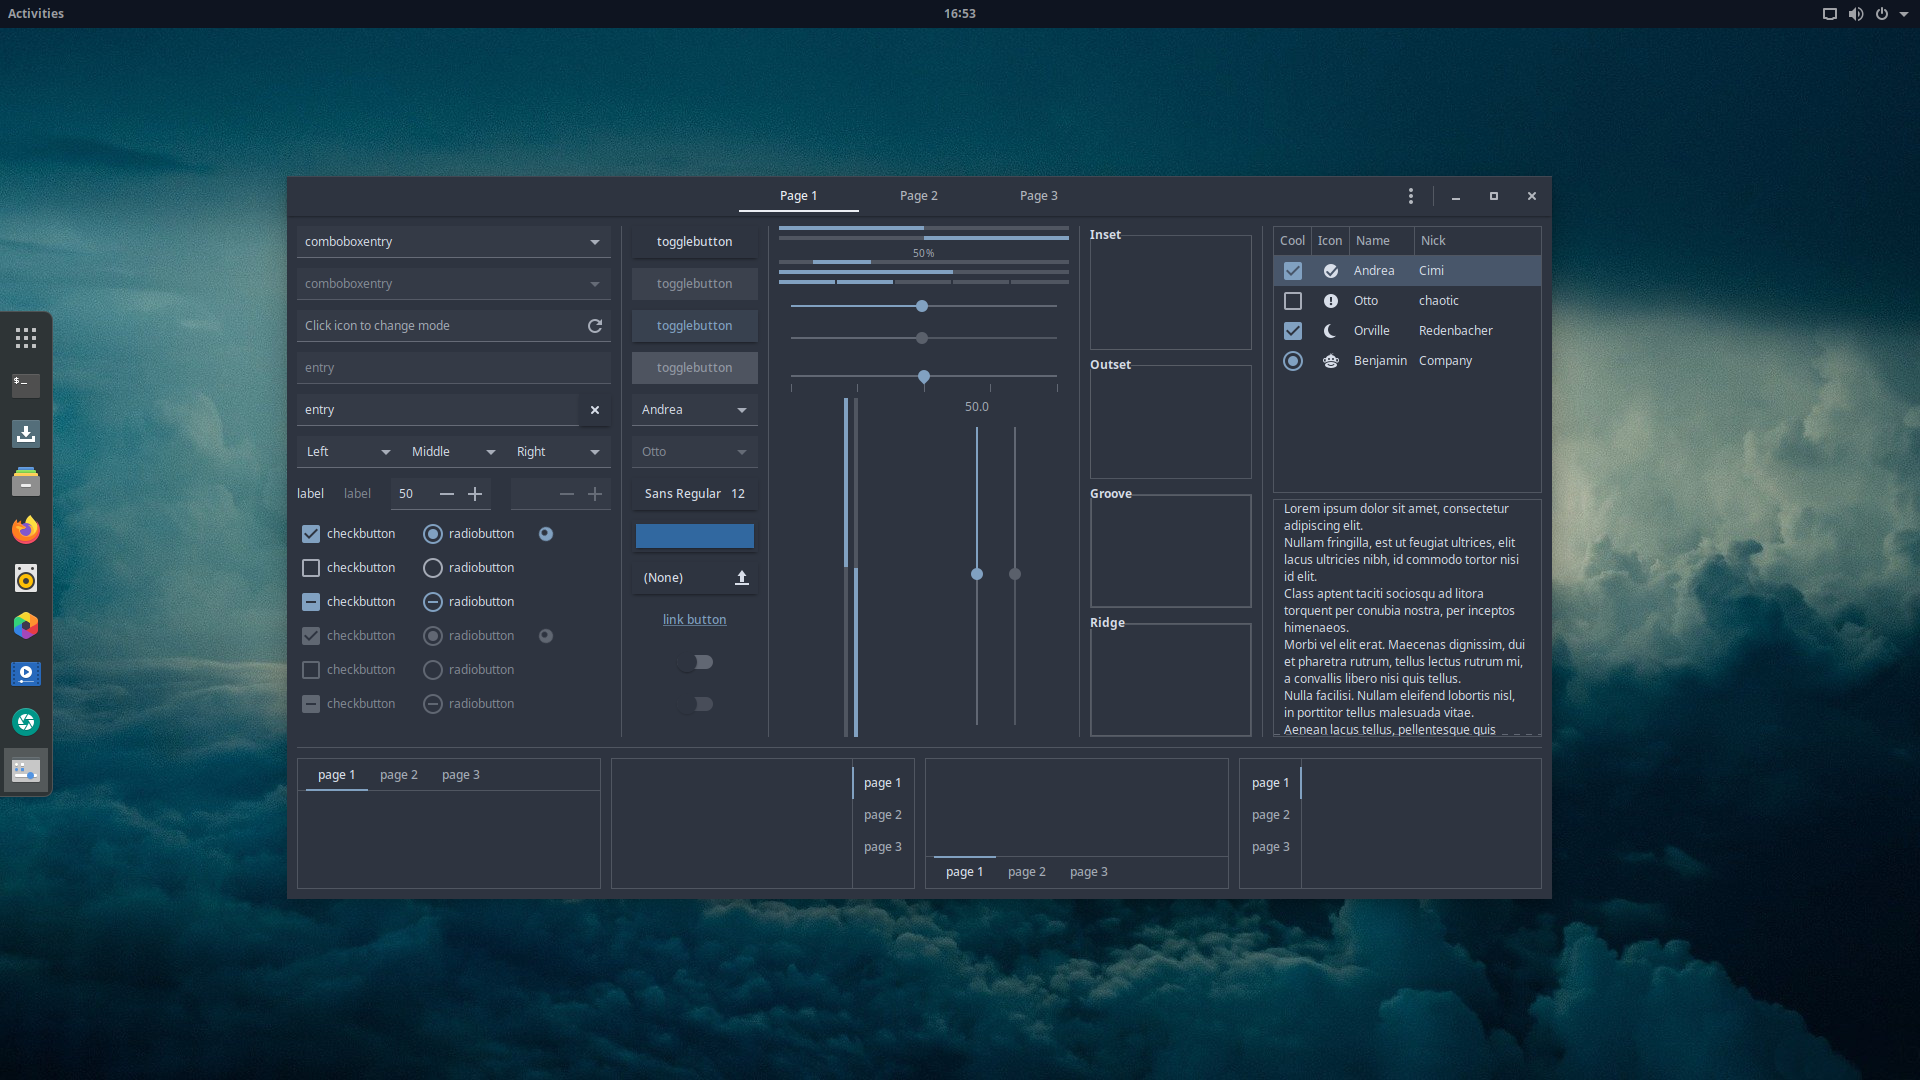Click the refresh icon in the mode entry

click(595, 326)
